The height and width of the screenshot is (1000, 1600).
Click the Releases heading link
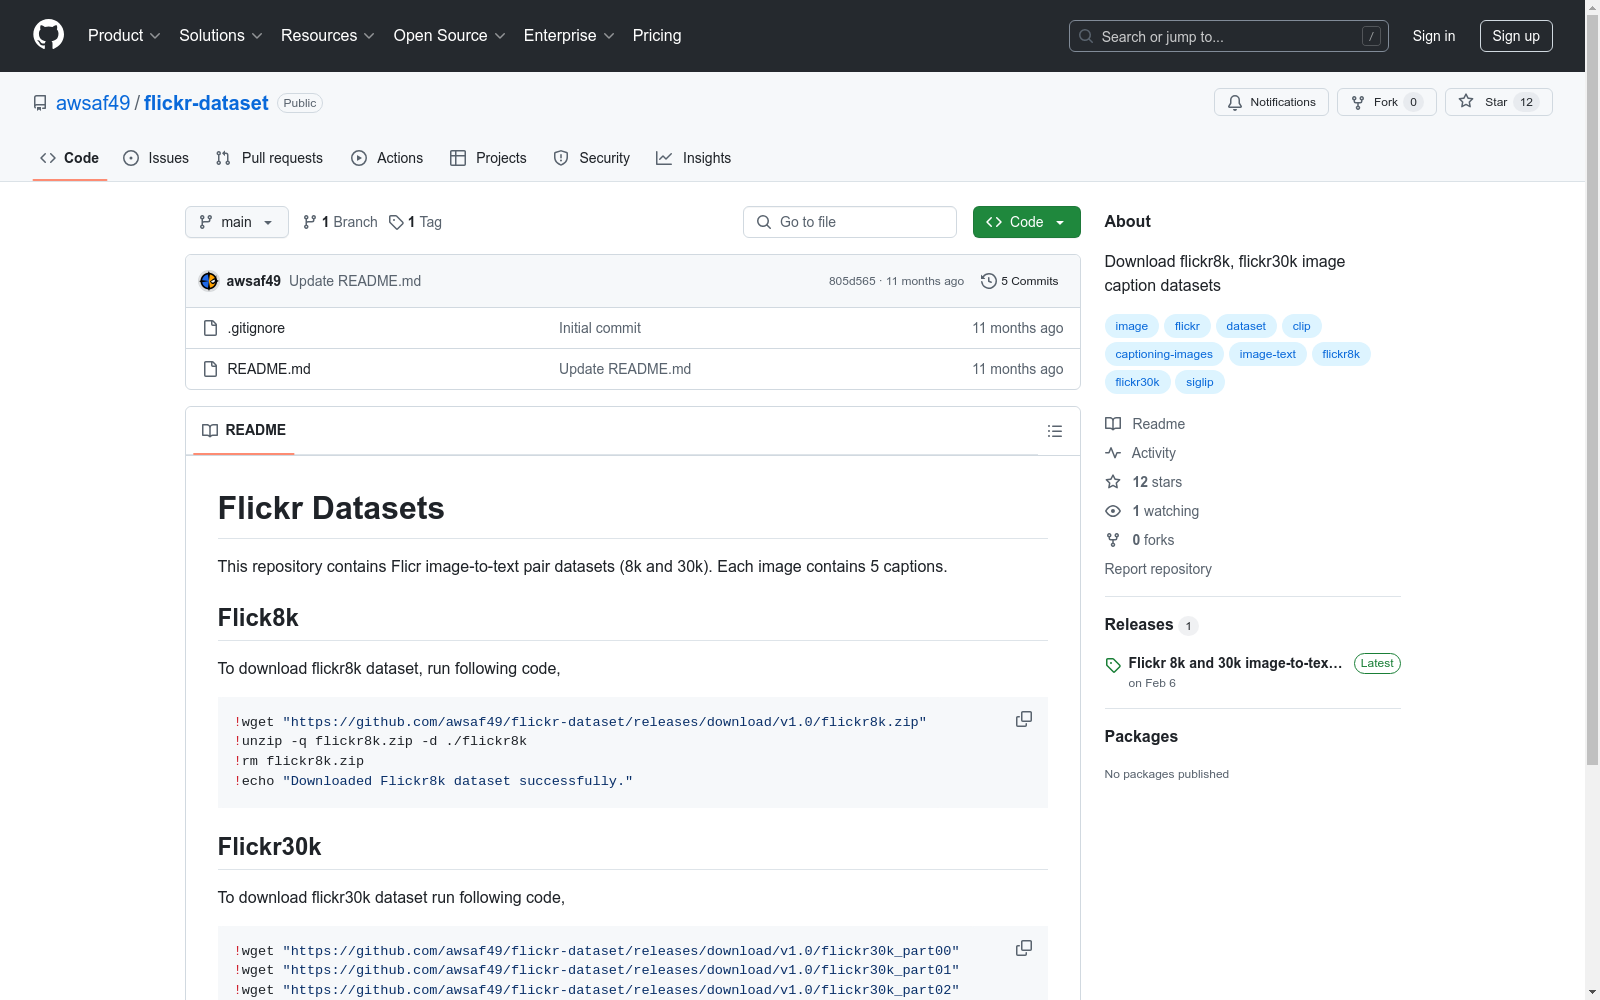point(1139,624)
